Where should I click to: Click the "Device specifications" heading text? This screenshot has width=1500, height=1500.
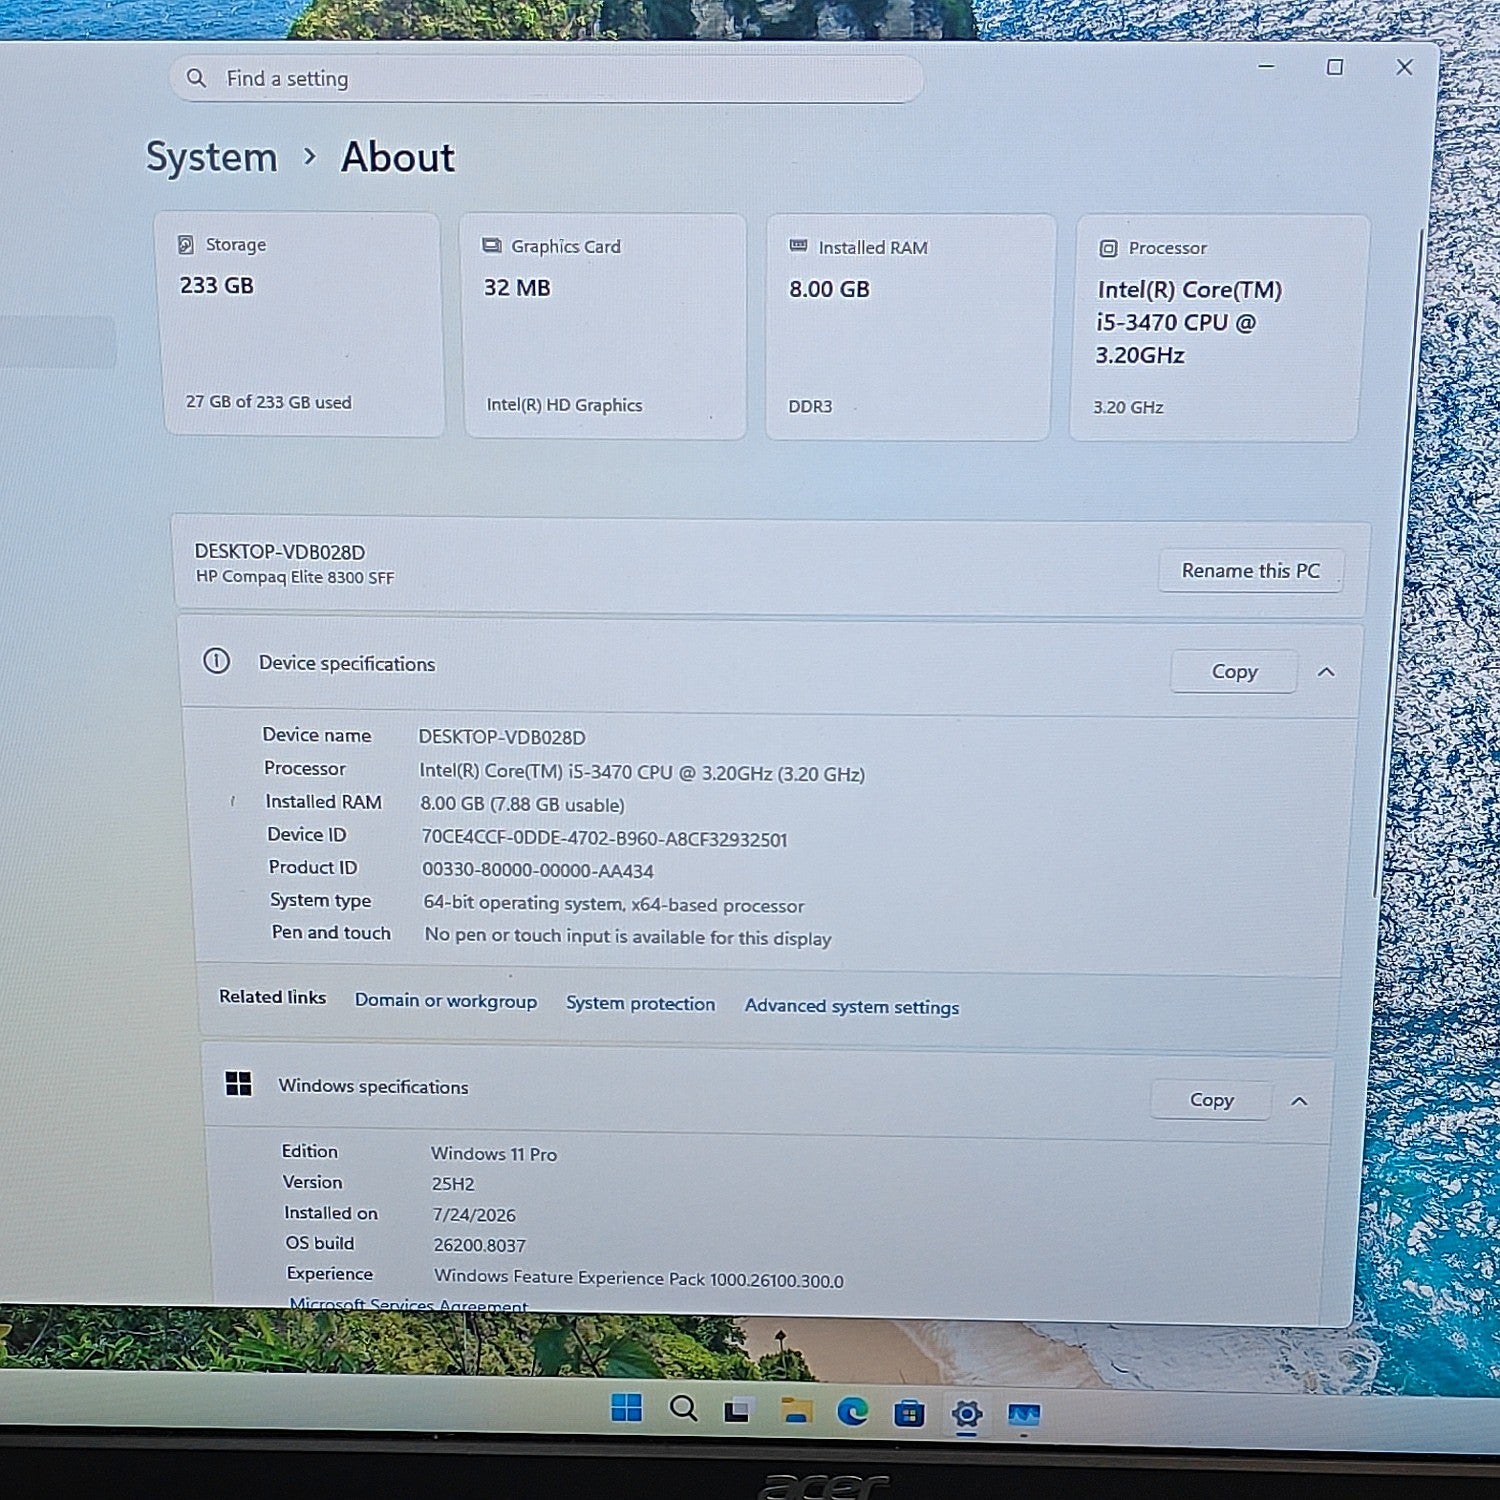pos(347,664)
